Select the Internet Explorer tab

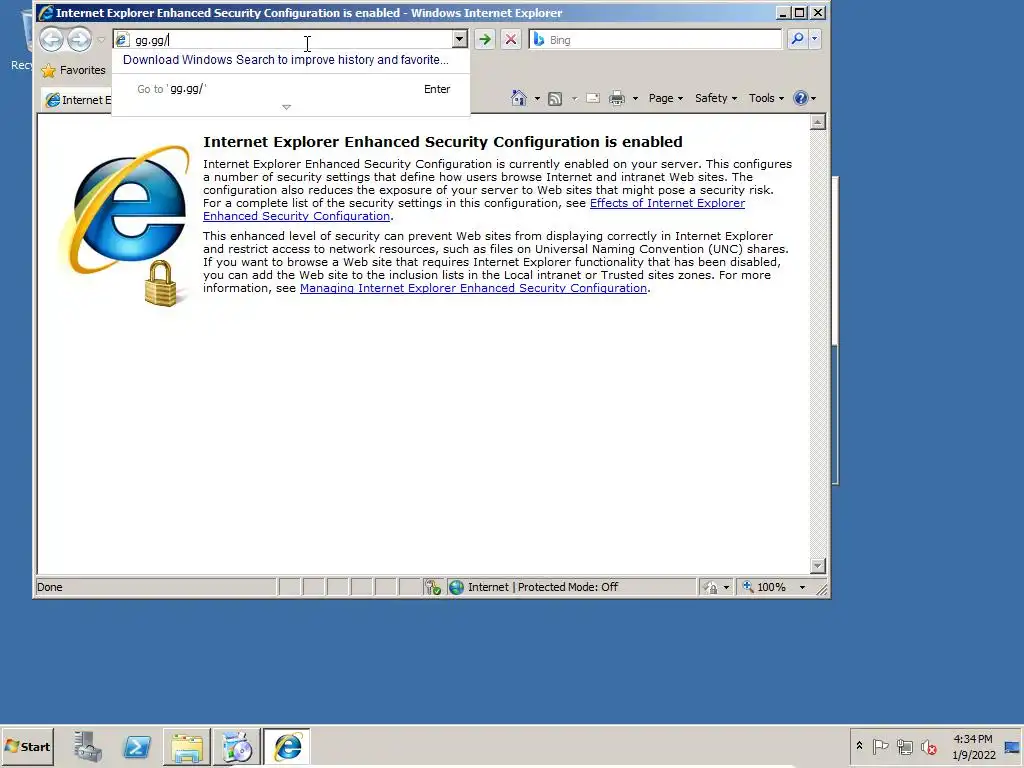point(77,100)
